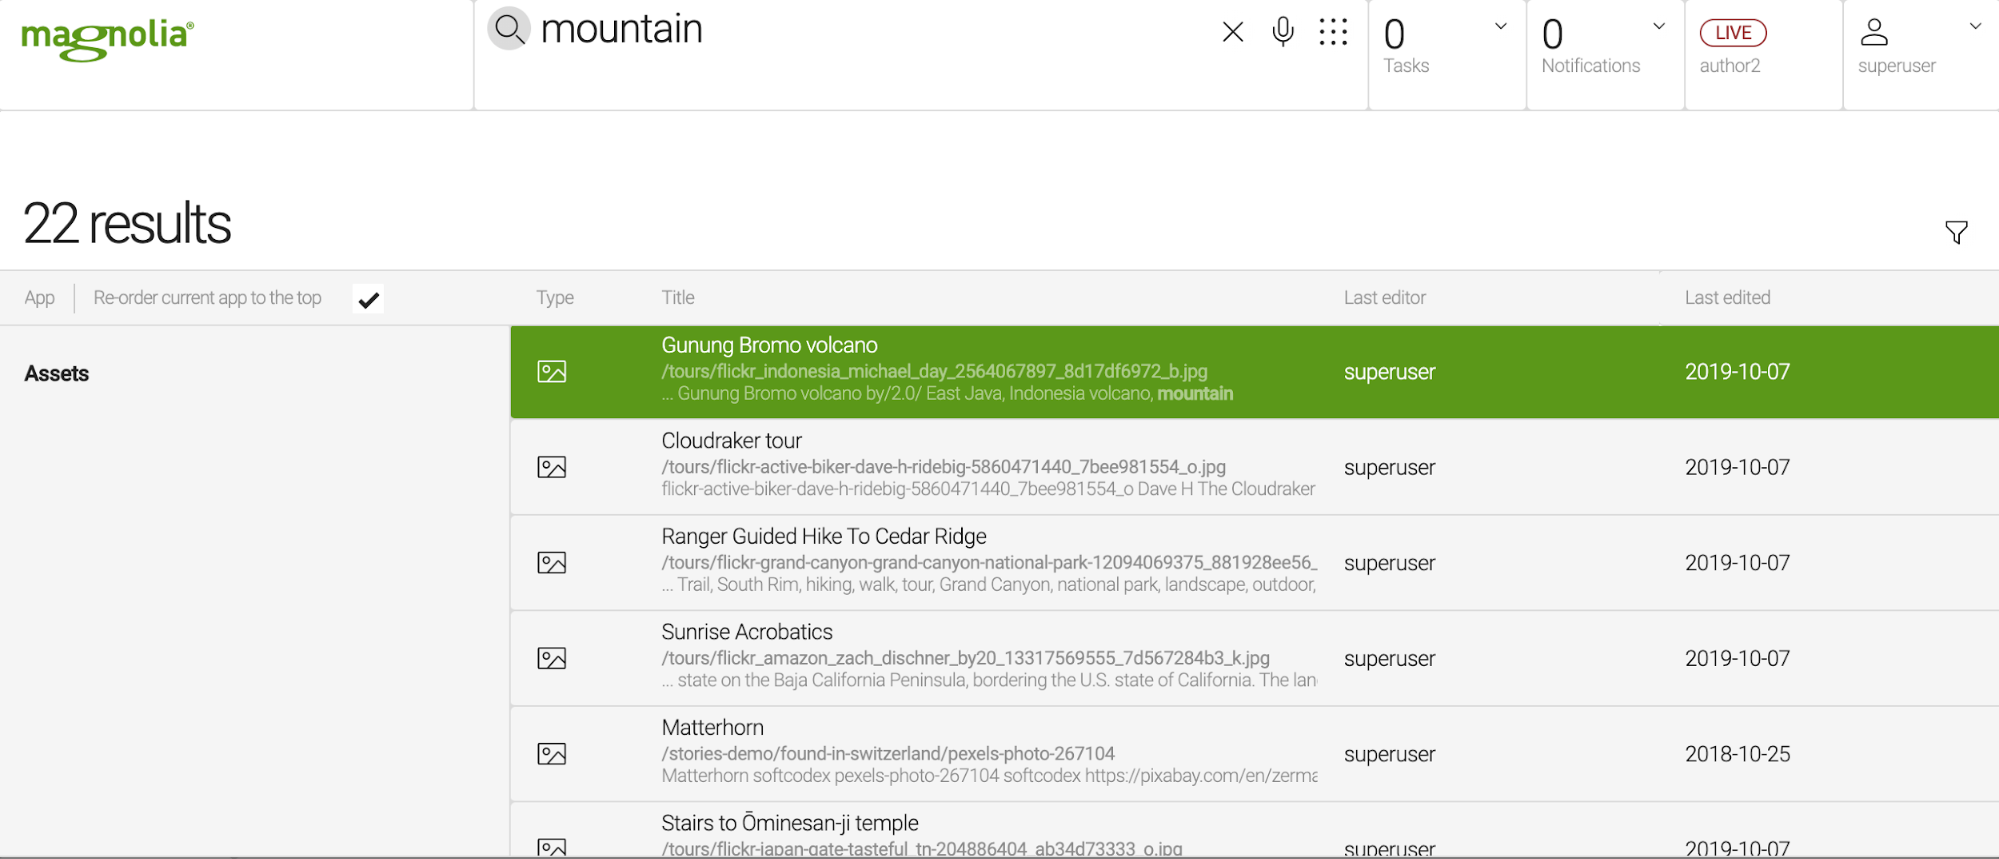Click the Magnolia logo

tap(107, 39)
